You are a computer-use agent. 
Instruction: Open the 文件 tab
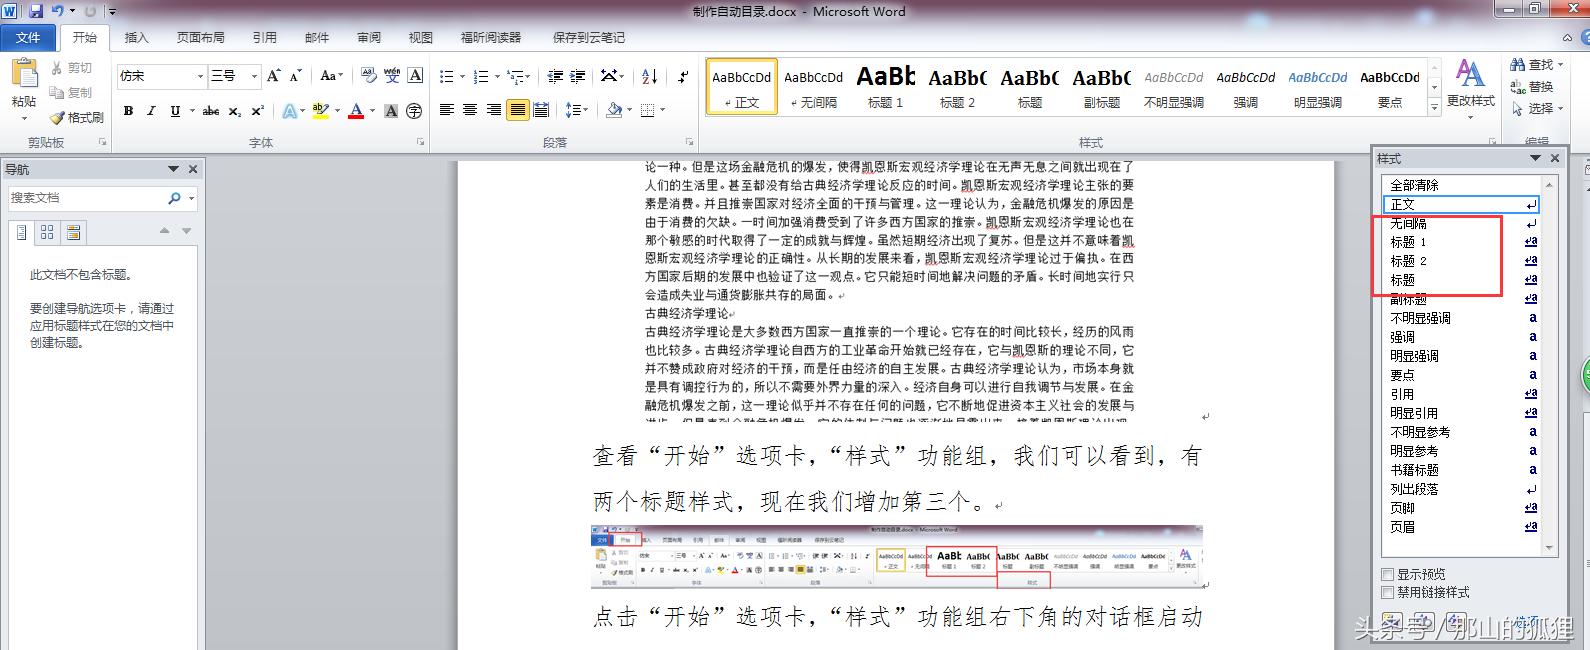(28, 37)
